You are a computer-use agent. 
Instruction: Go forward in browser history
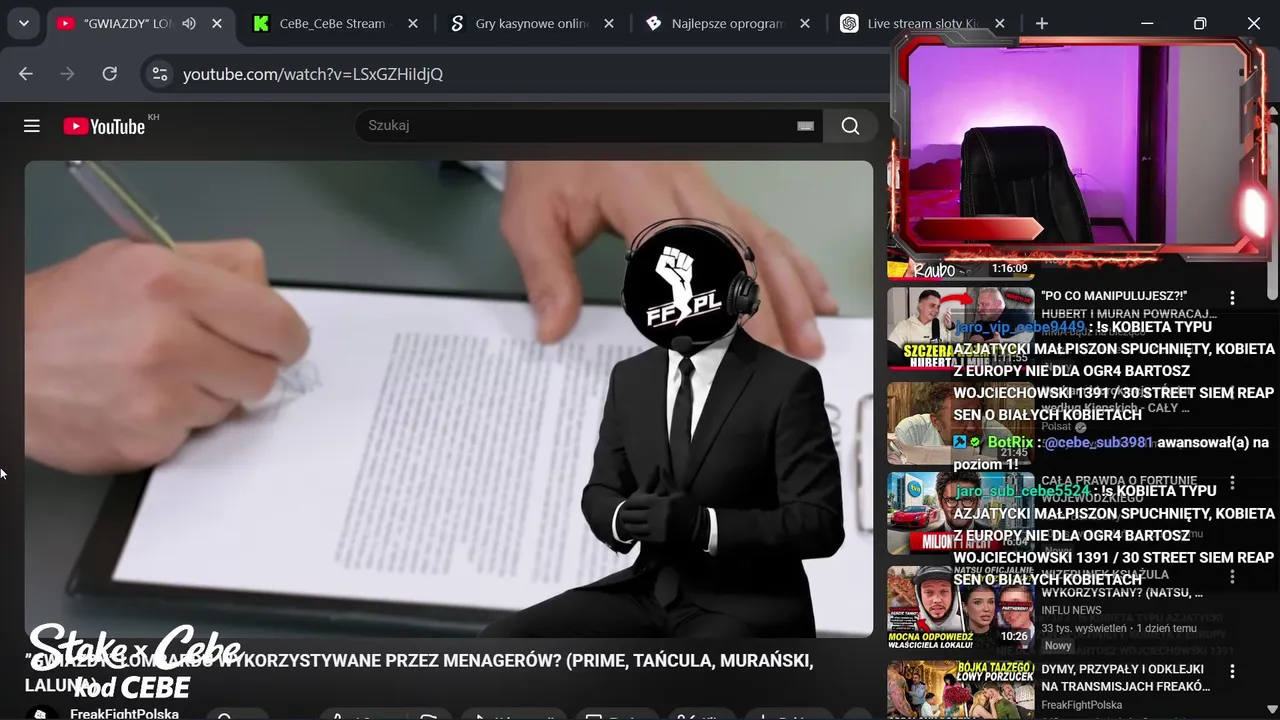pyautogui.click(x=68, y=74)
